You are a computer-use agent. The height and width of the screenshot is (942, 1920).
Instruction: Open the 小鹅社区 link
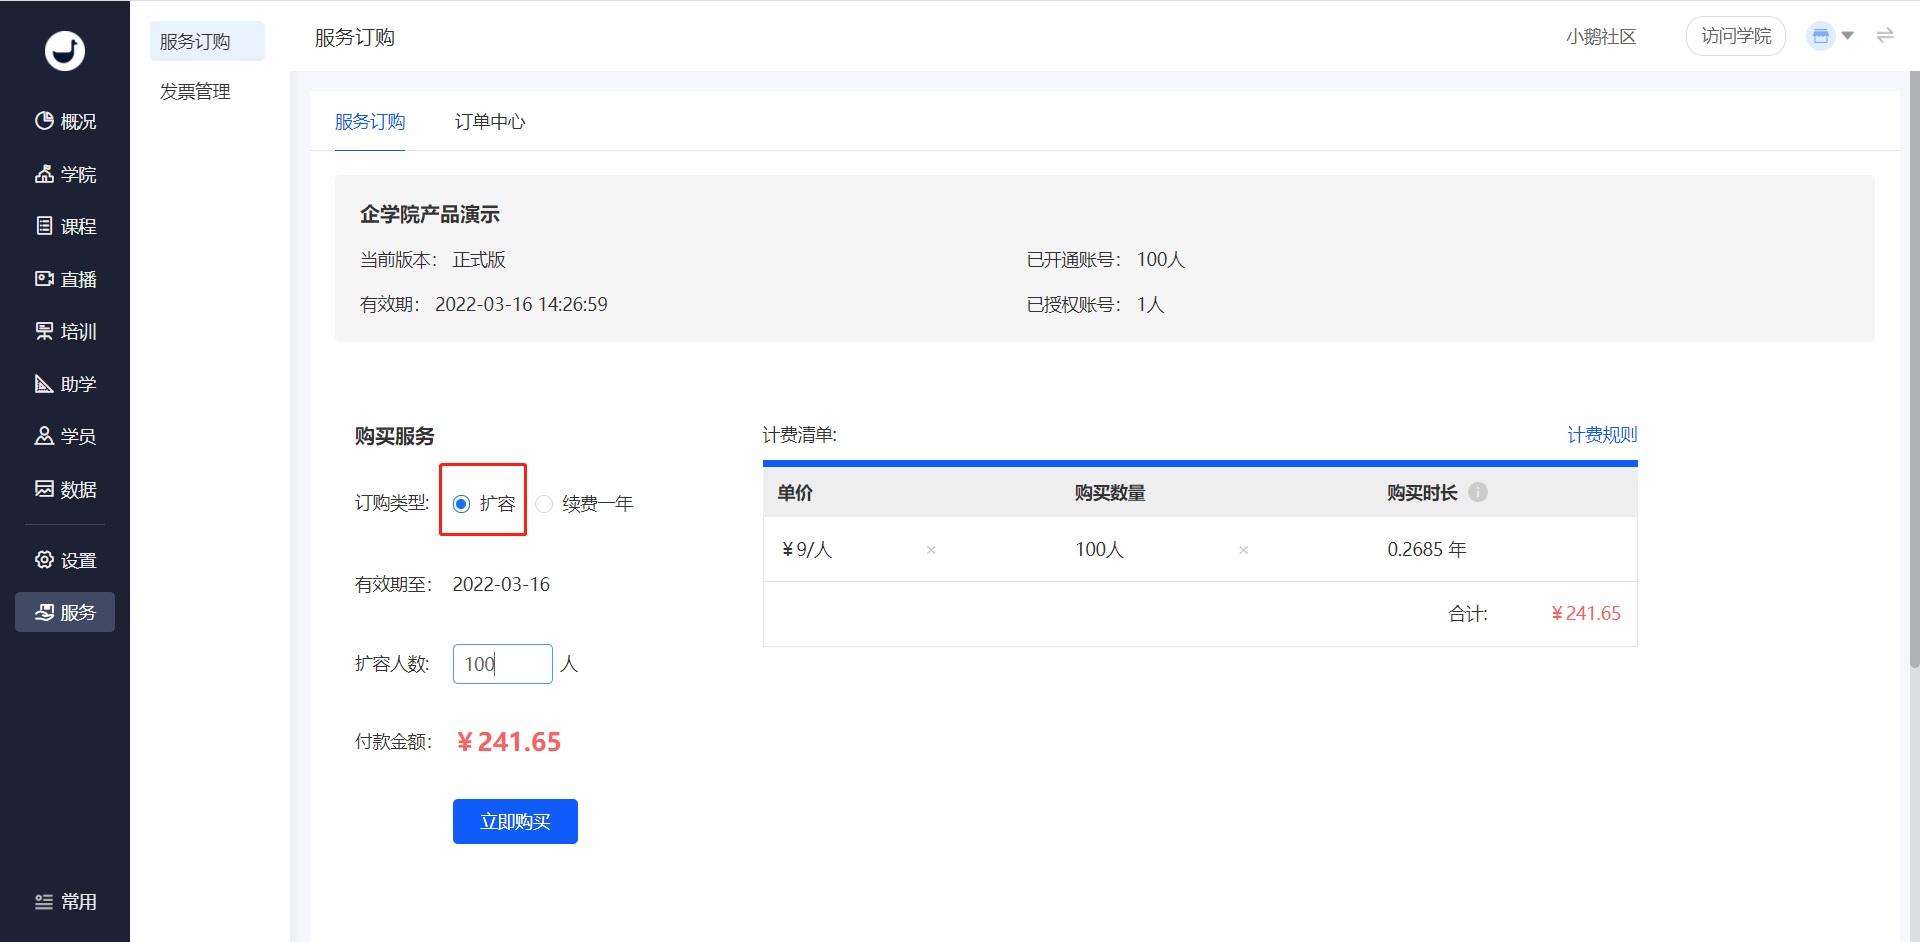(1601, 37)
